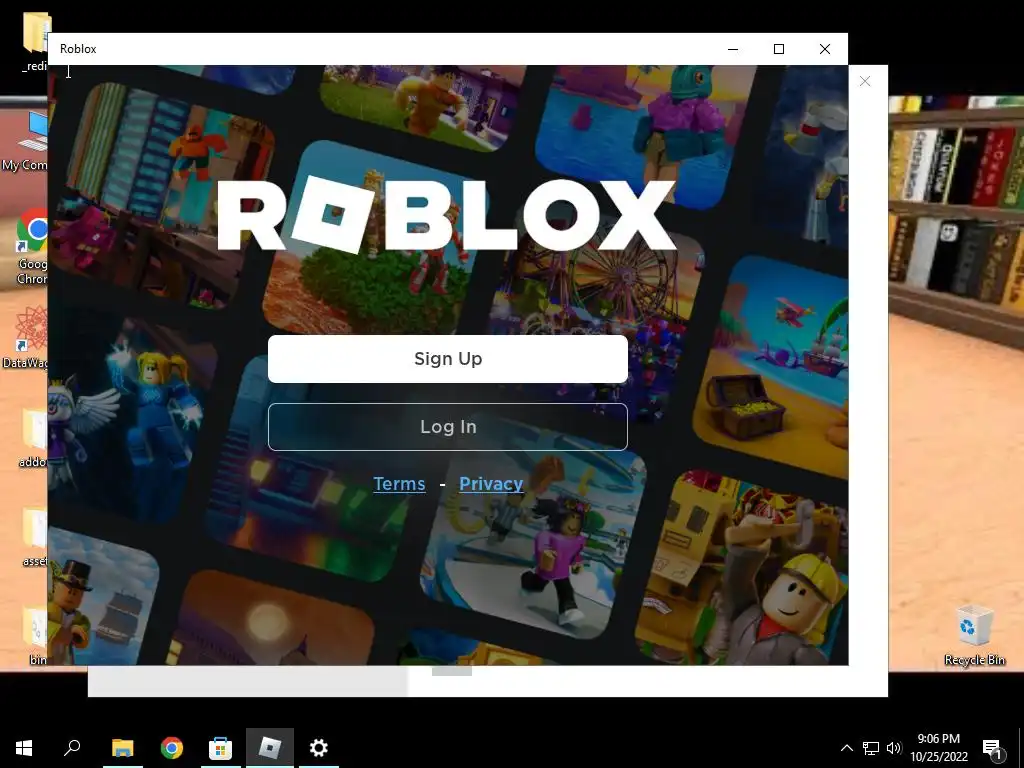Launch Chrome from the taskbar

172,748
